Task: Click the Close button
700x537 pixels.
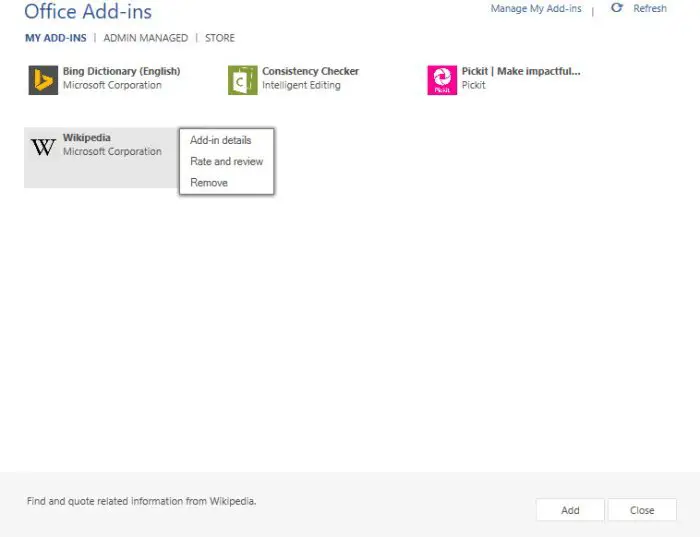Action: pyautogui.click(x=642, y=510)
